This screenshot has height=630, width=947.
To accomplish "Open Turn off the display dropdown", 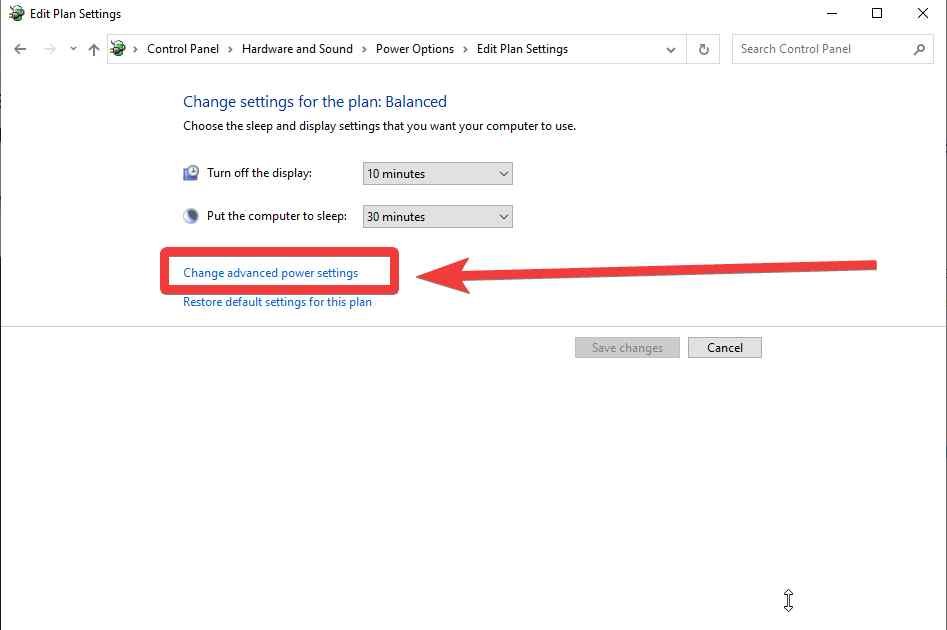I will [x=437, y=173].
